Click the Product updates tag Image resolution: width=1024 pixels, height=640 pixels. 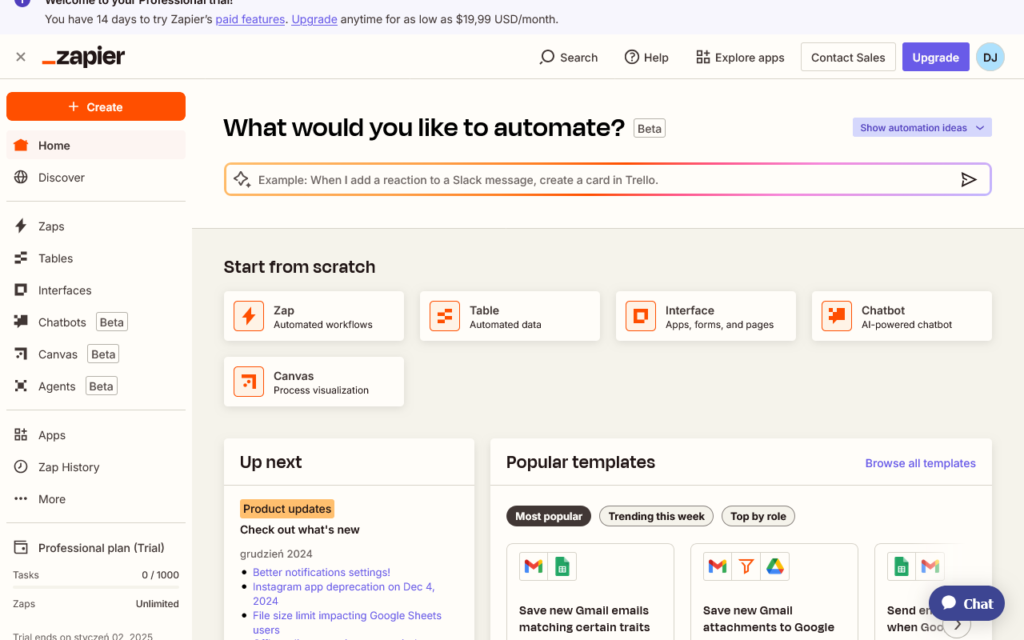tap(287, 509)
